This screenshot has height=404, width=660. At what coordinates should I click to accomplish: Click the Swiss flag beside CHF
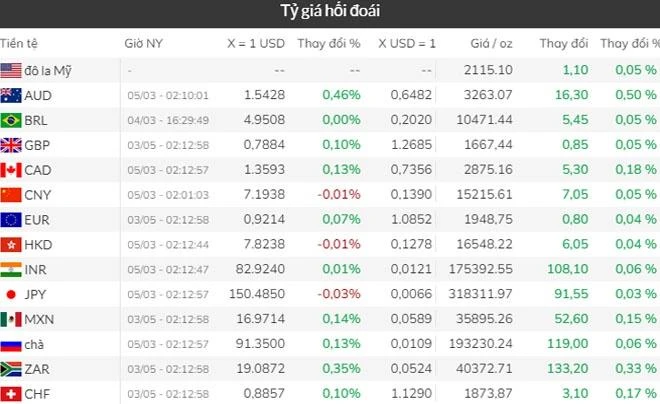coord(11,393)
